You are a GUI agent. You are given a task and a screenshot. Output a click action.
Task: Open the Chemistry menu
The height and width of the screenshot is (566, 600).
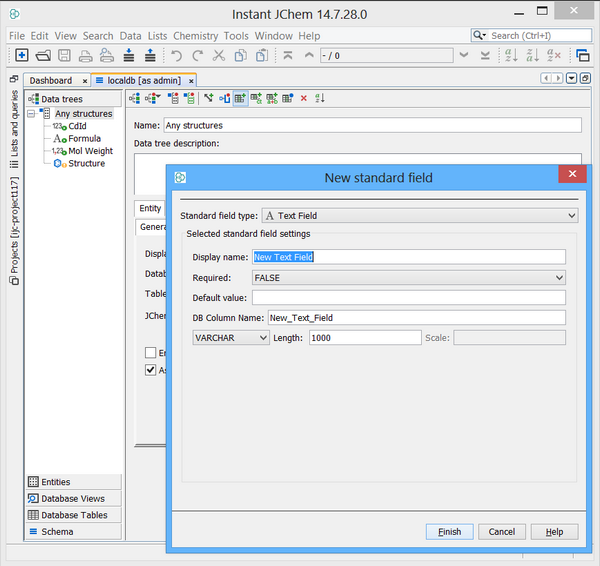(195, 36)
